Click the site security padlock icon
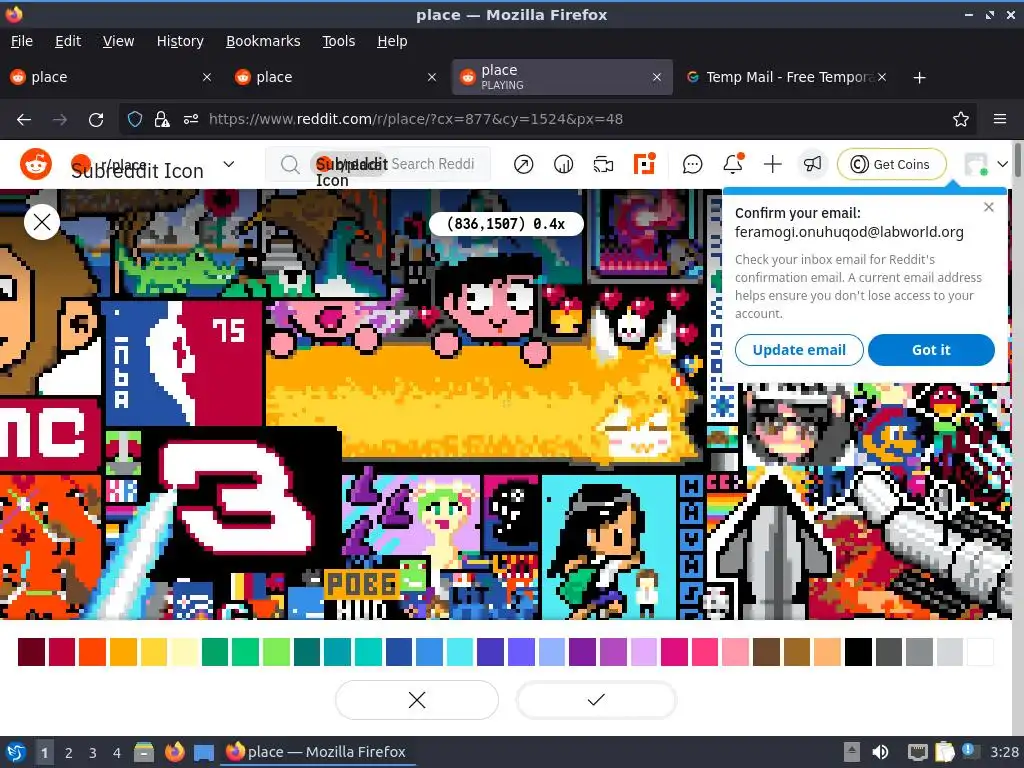 [x=161, y=120]
